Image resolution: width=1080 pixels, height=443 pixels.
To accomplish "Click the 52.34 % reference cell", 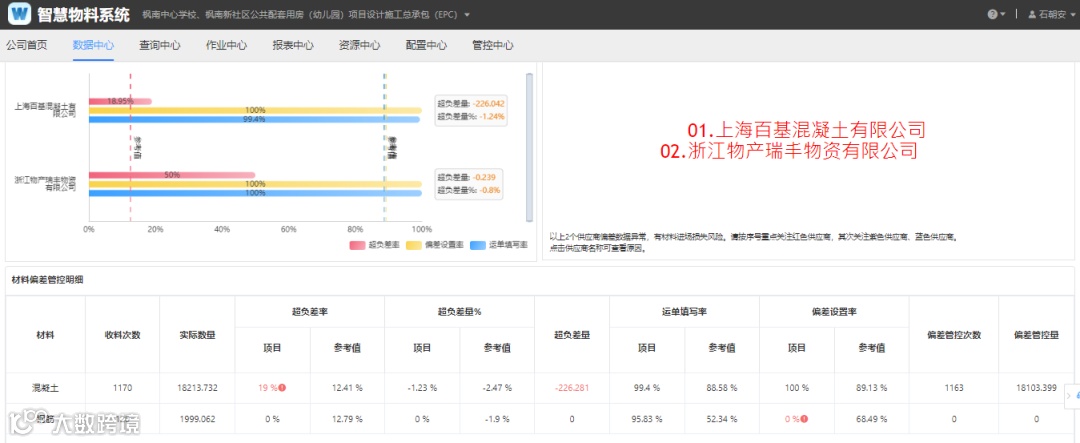I will (722, 418).
